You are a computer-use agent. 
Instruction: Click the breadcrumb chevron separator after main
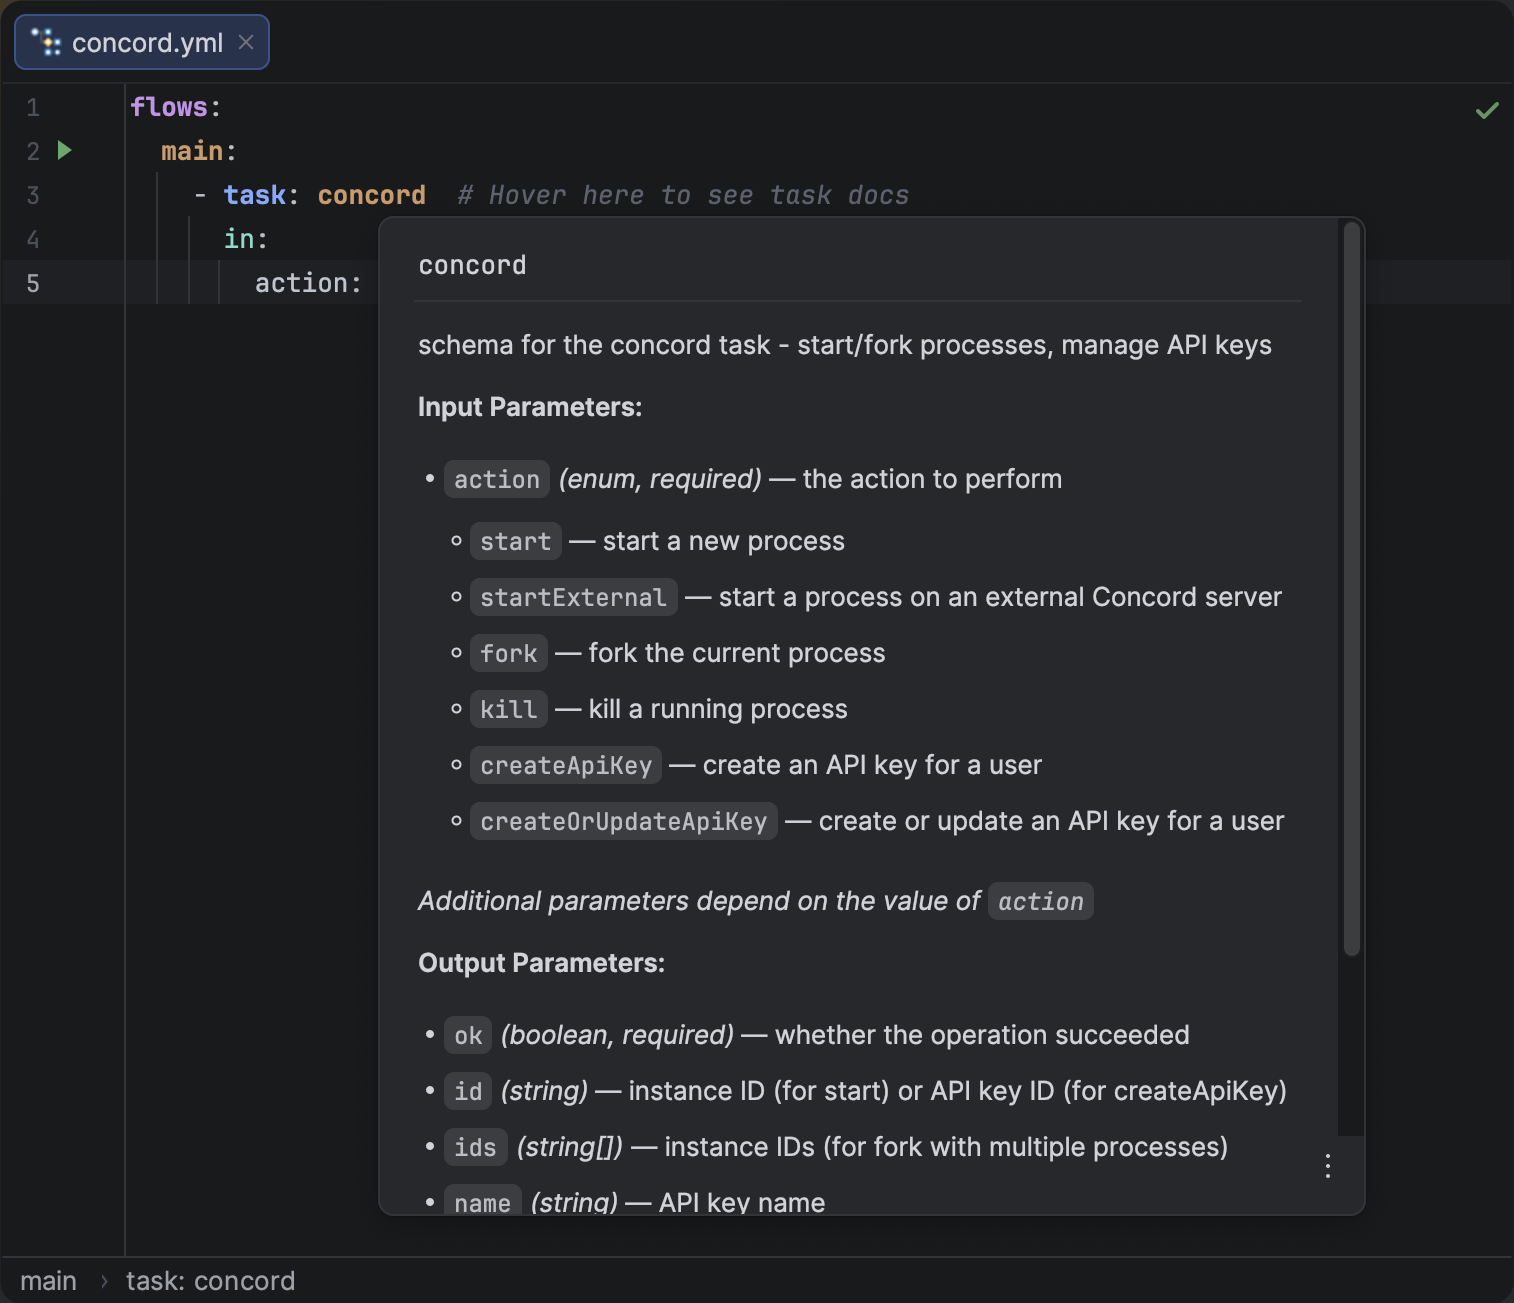click(x=103, y=1281)
